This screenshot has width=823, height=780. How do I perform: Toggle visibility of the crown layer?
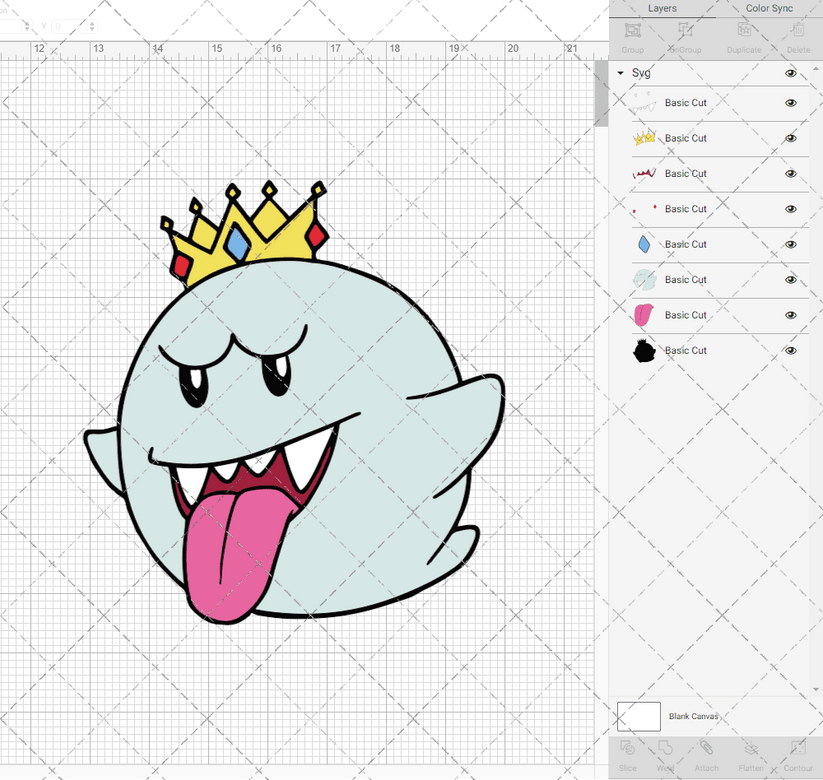790,138
